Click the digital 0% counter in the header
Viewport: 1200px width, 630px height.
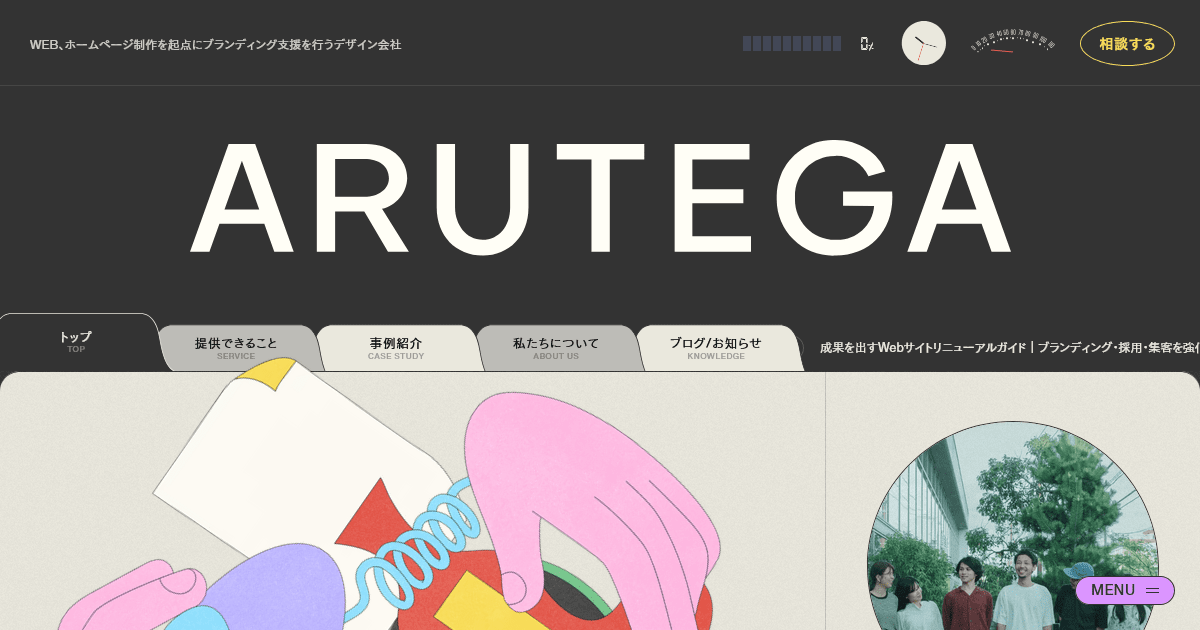click(866, 44)
